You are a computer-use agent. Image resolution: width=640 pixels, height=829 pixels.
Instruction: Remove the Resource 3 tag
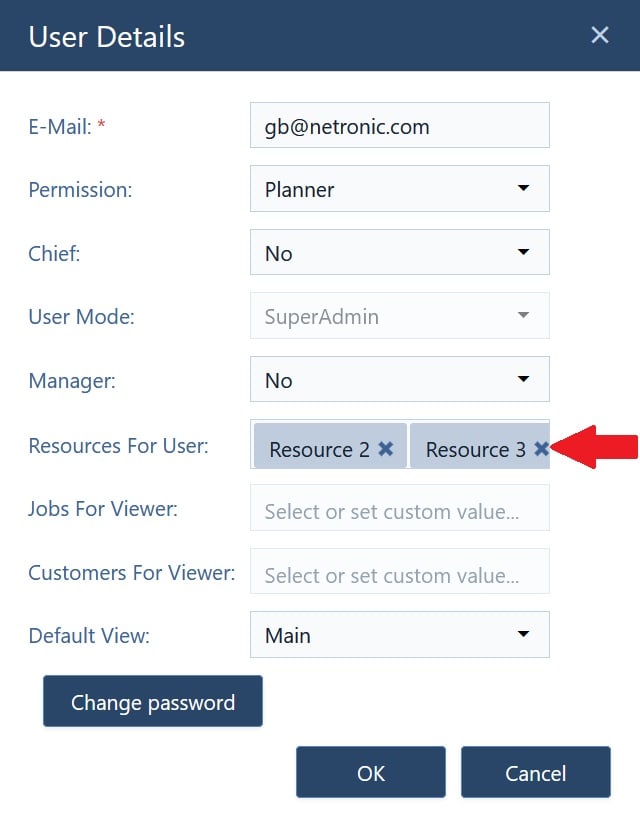pyautogui.click(x=541, y=450)
